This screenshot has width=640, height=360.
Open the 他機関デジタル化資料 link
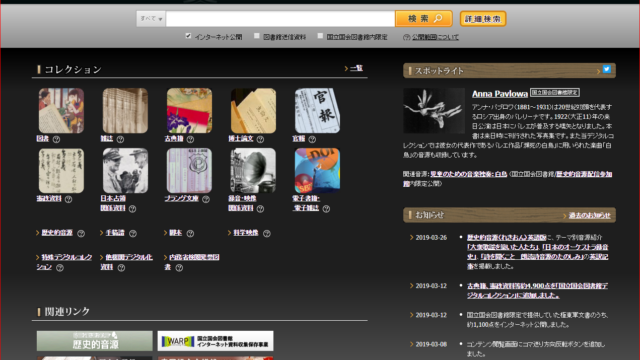pos(127,262)
